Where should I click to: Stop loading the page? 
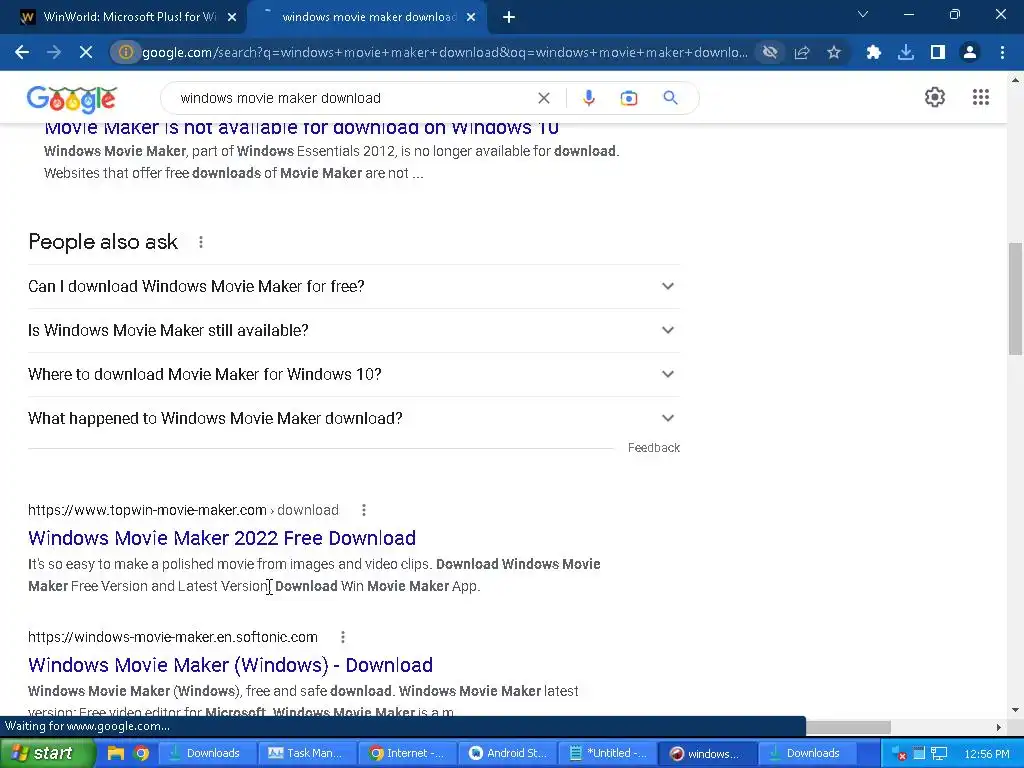(x=86, y=52)
